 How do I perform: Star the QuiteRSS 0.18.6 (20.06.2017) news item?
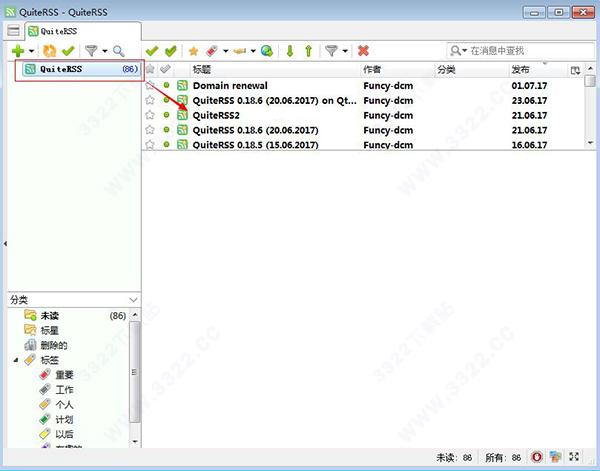[x=150, y=130]
